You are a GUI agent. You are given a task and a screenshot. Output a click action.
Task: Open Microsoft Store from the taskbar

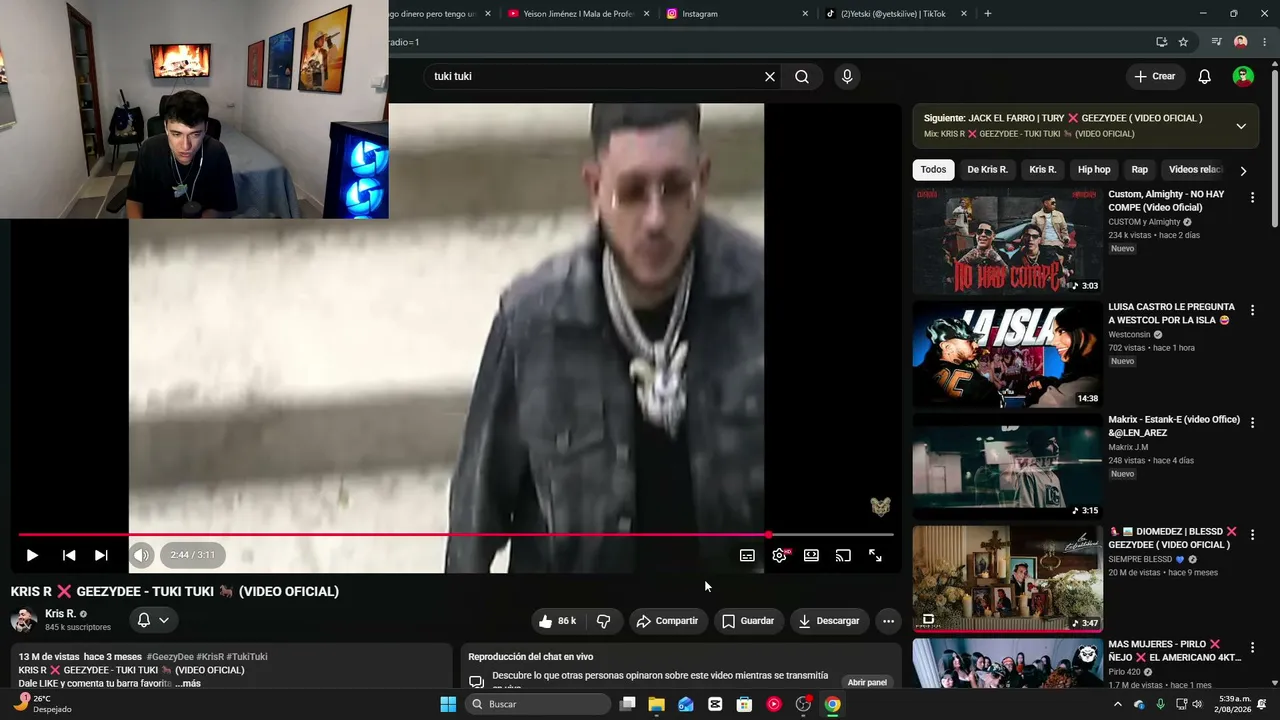[744, 704]
